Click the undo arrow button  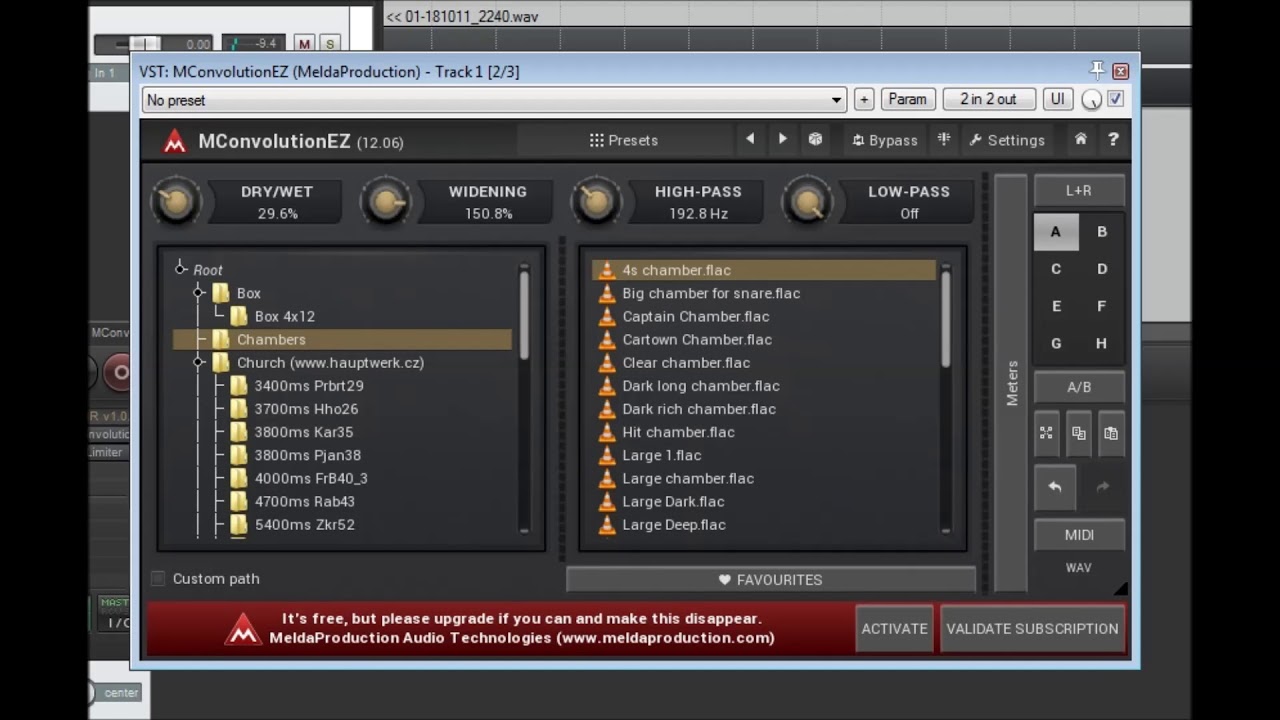pyautogui.click(x=1054, y=487)
